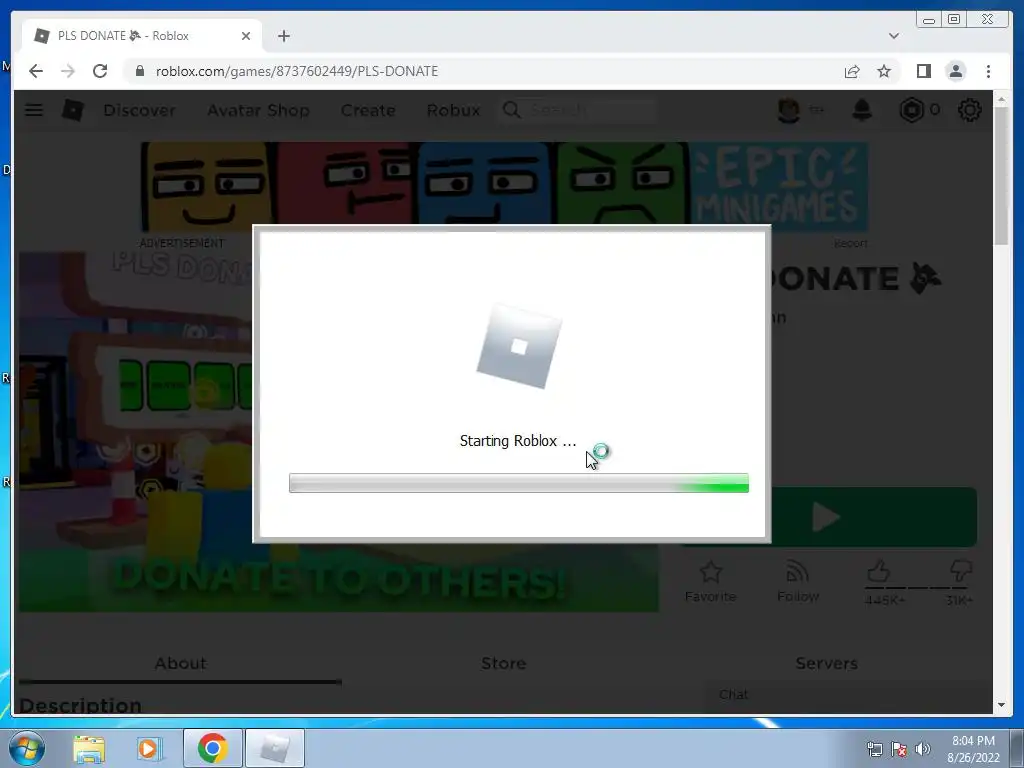Click the volume speaker tray icon
This screenshot has height=768, width=1024.
point(922,749)
